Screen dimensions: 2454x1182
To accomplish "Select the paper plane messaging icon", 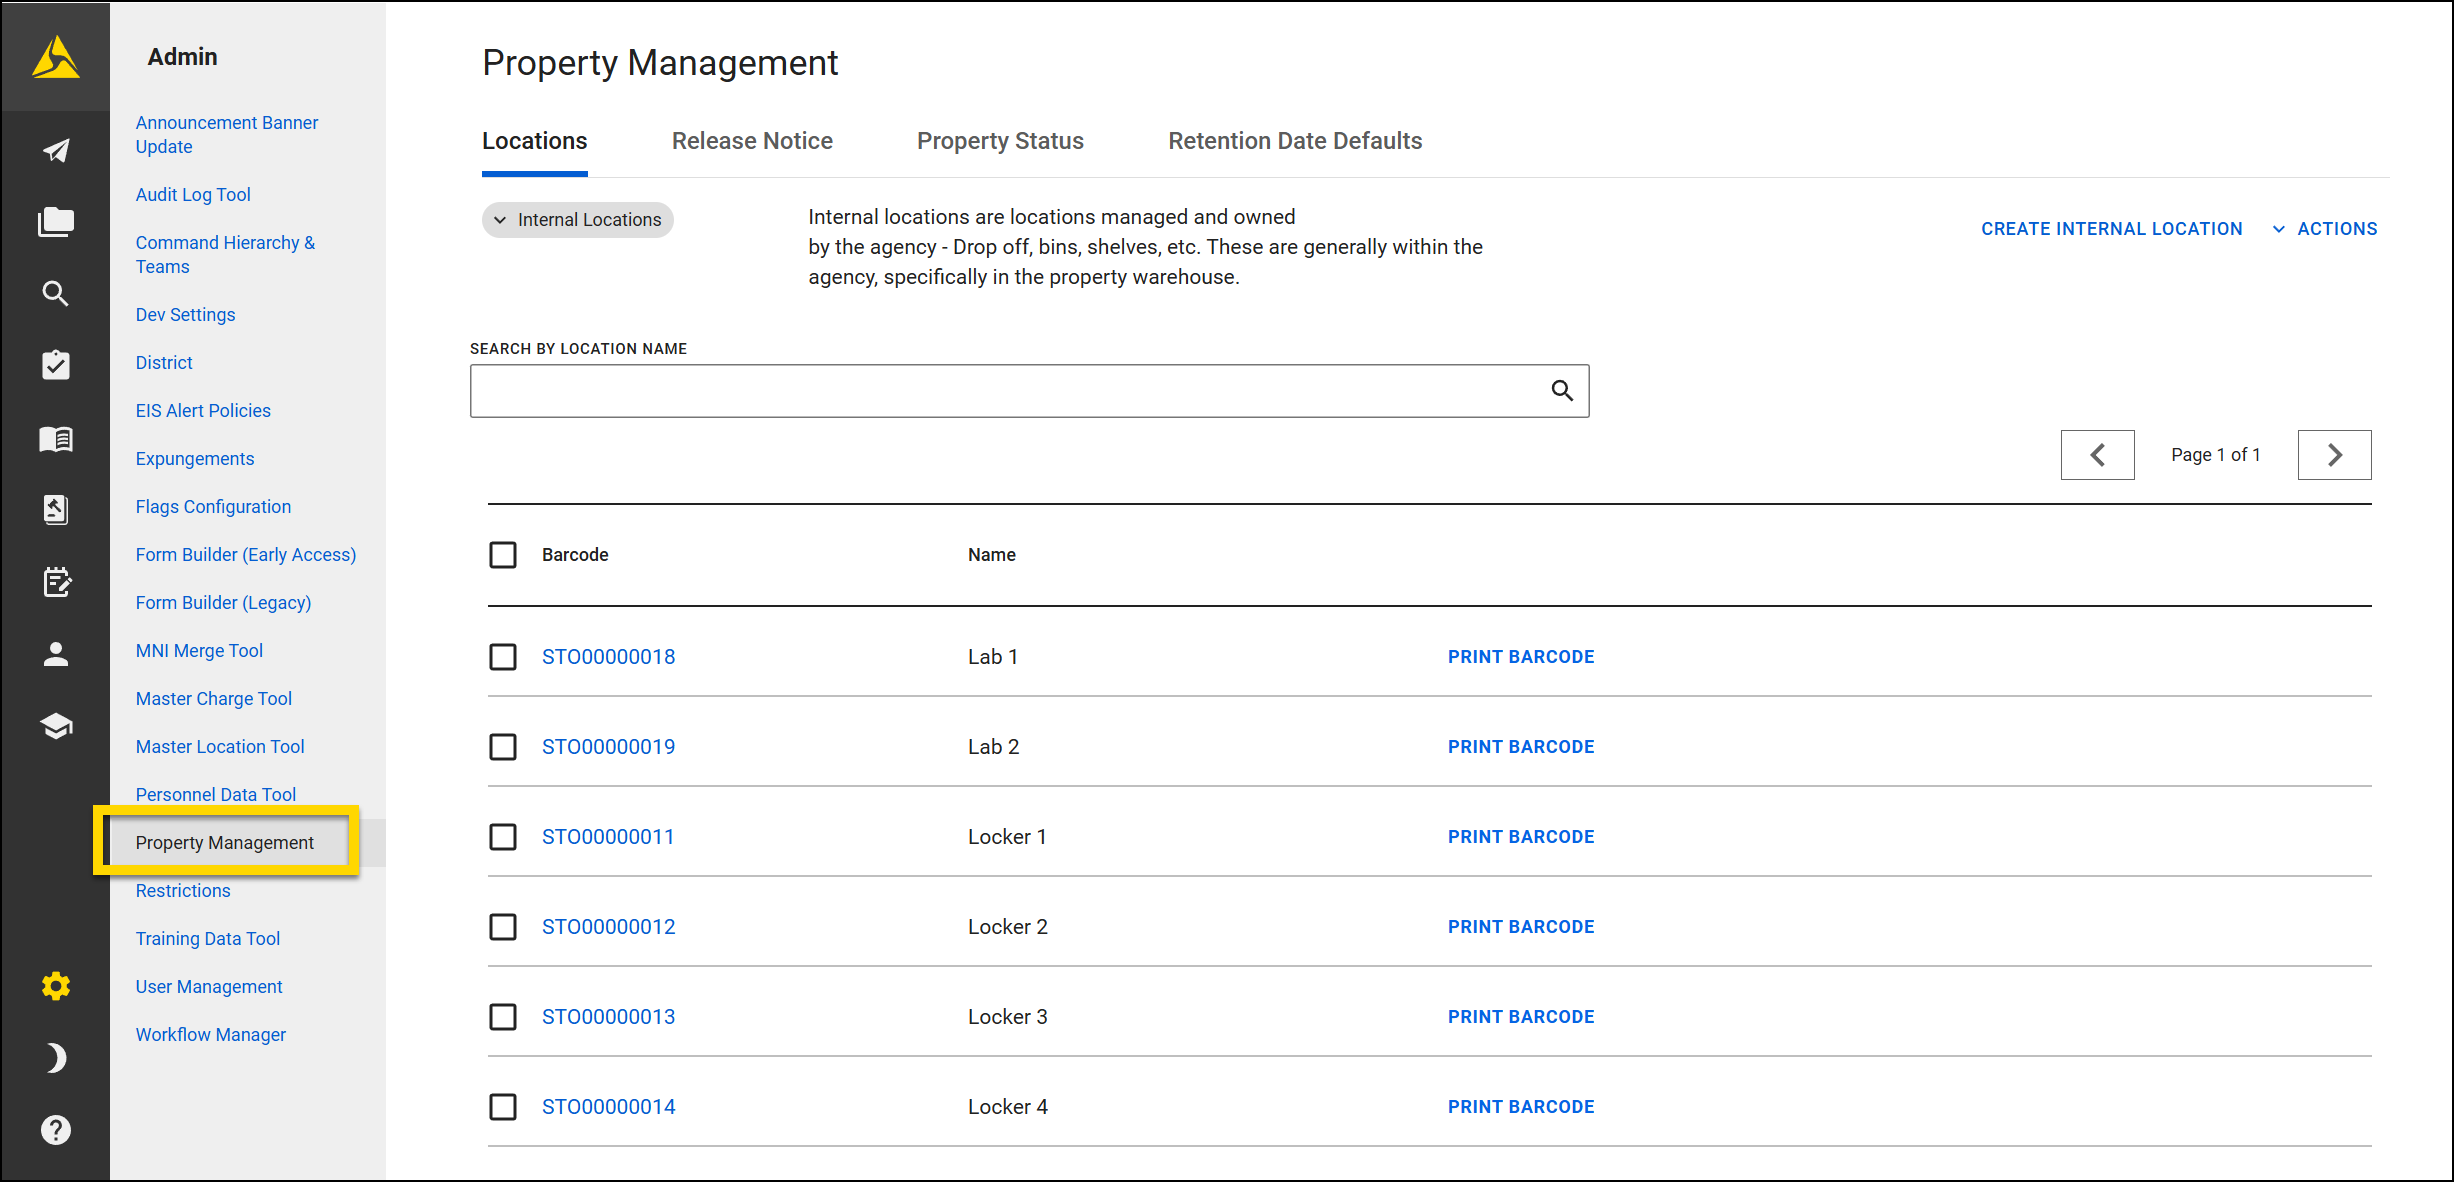I will coord(55,150).
